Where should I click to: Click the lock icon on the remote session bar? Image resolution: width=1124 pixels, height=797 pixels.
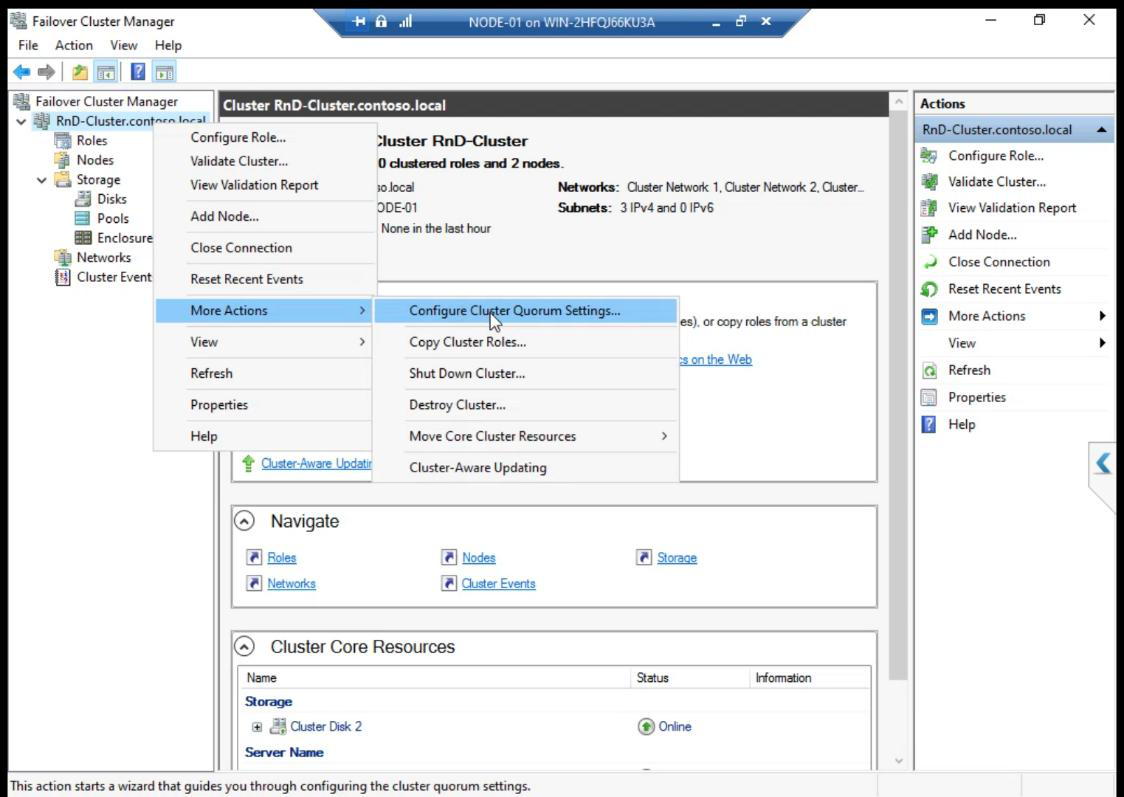tap(381, 22)
